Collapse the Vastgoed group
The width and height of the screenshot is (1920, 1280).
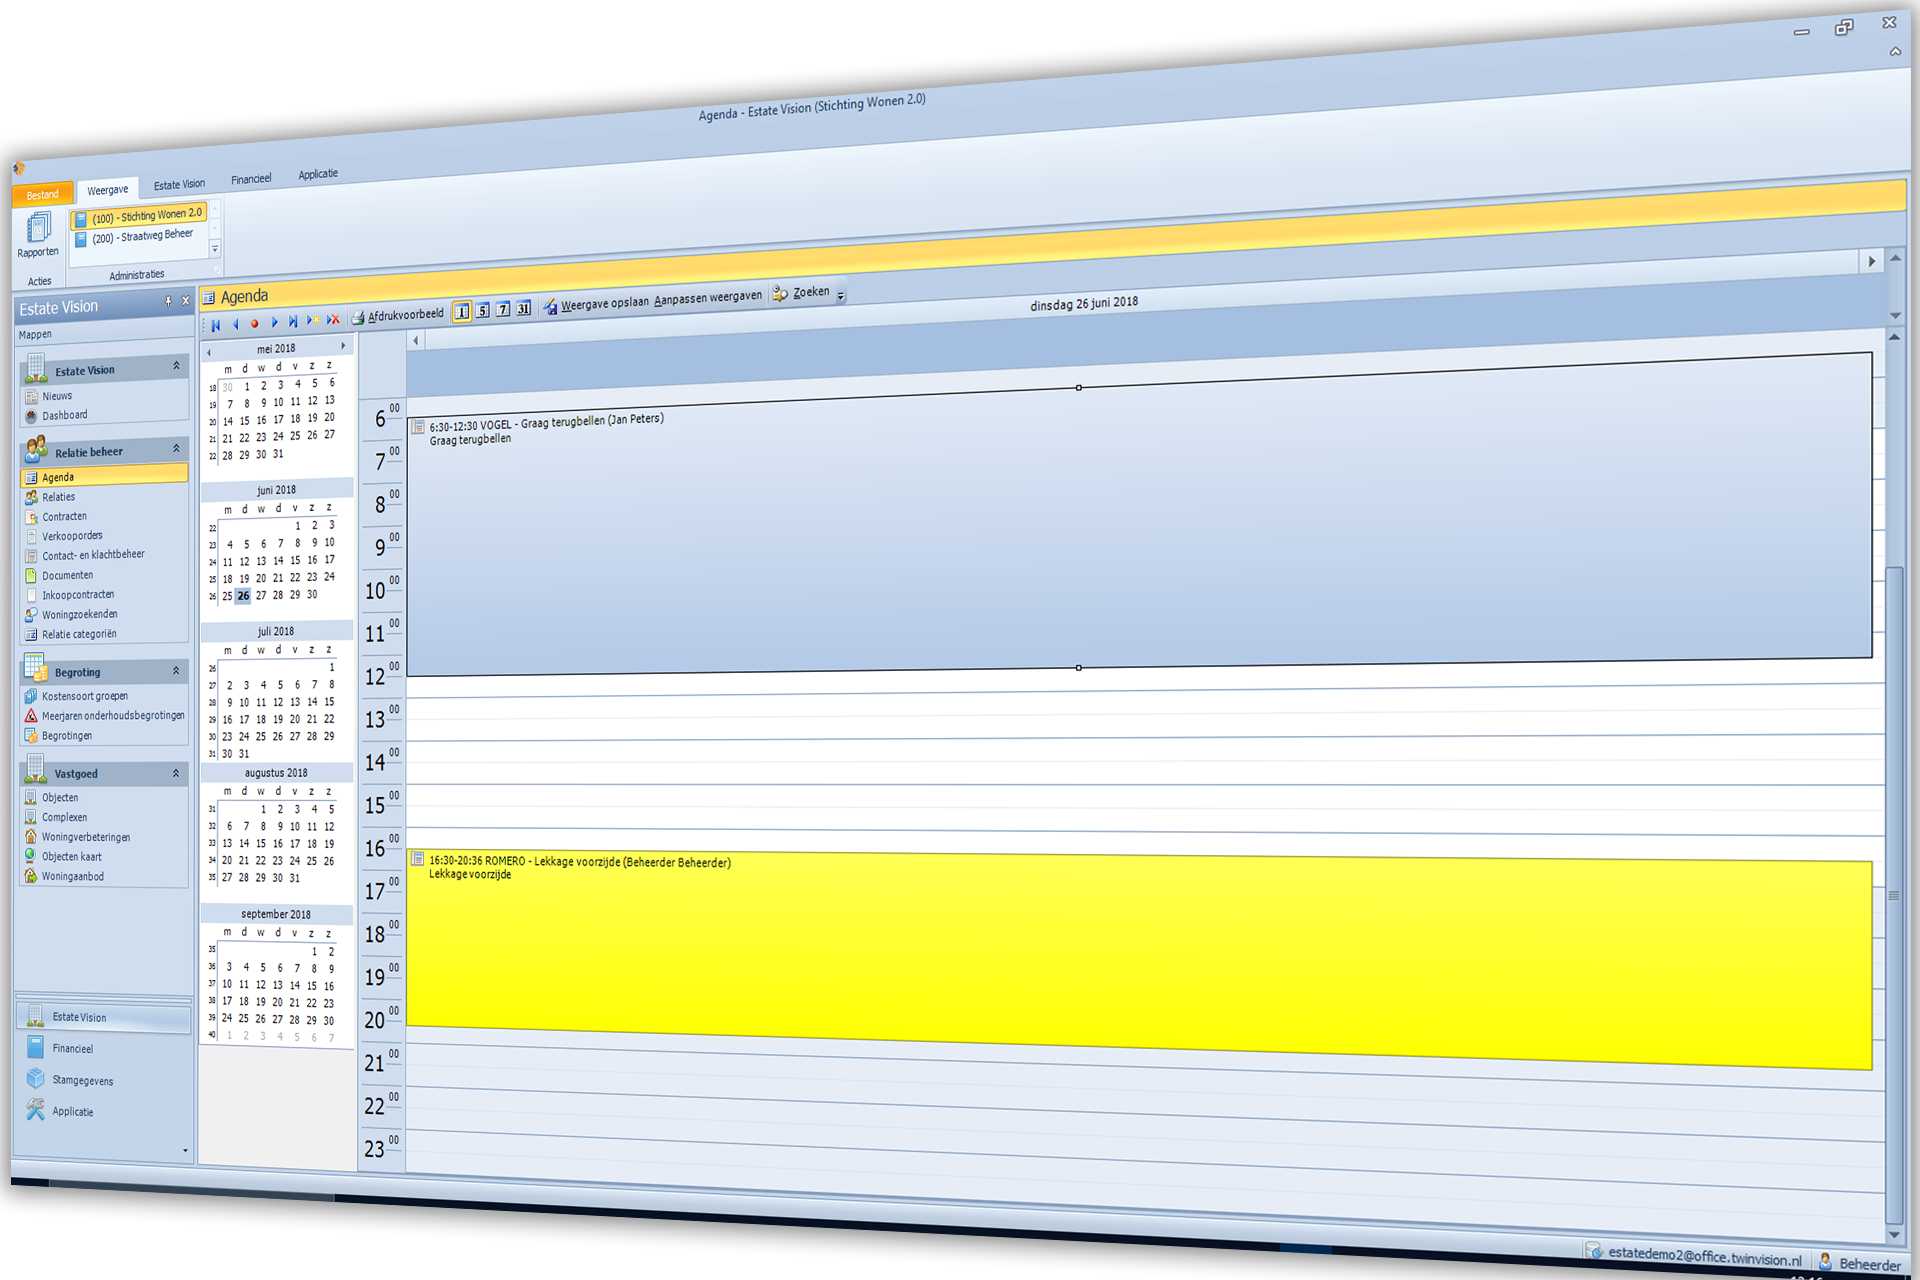tap(176, 773)
